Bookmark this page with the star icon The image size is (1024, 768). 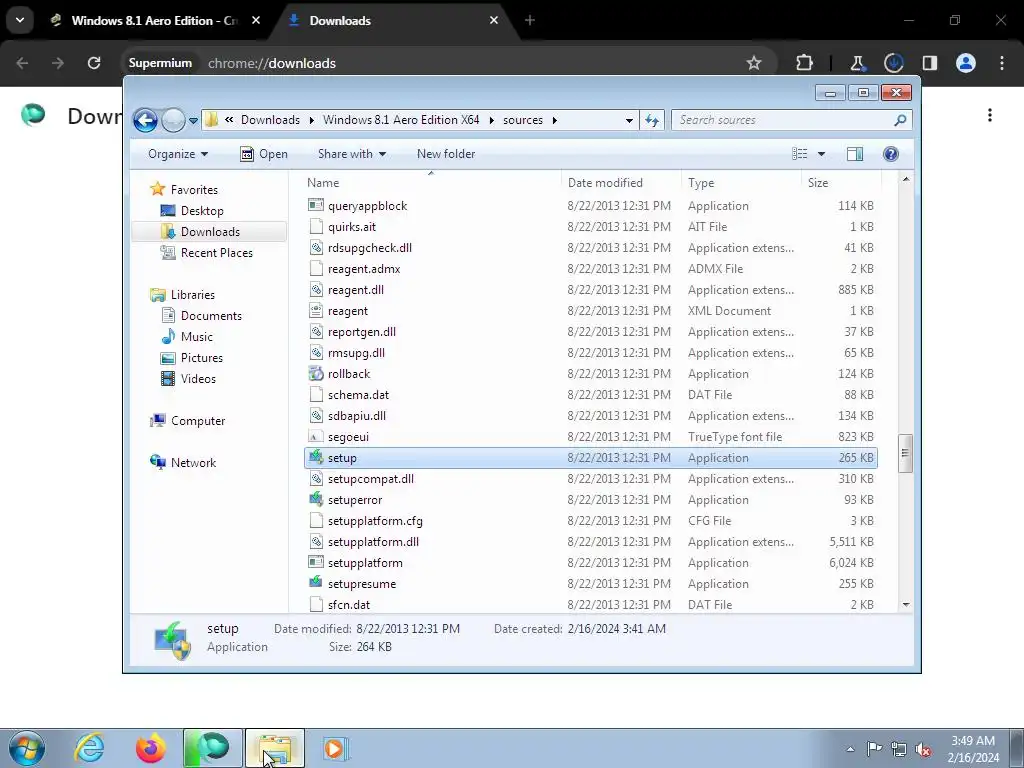click(754, 63)
